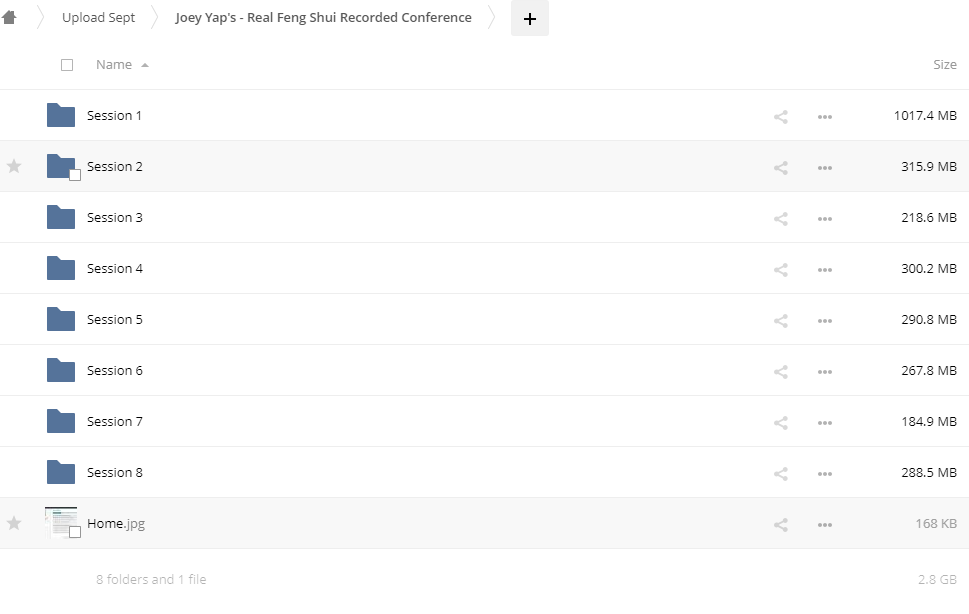Click the home icon in breadcrumb
The height and width of the screenshot is (614, 969).
[10, 18]
